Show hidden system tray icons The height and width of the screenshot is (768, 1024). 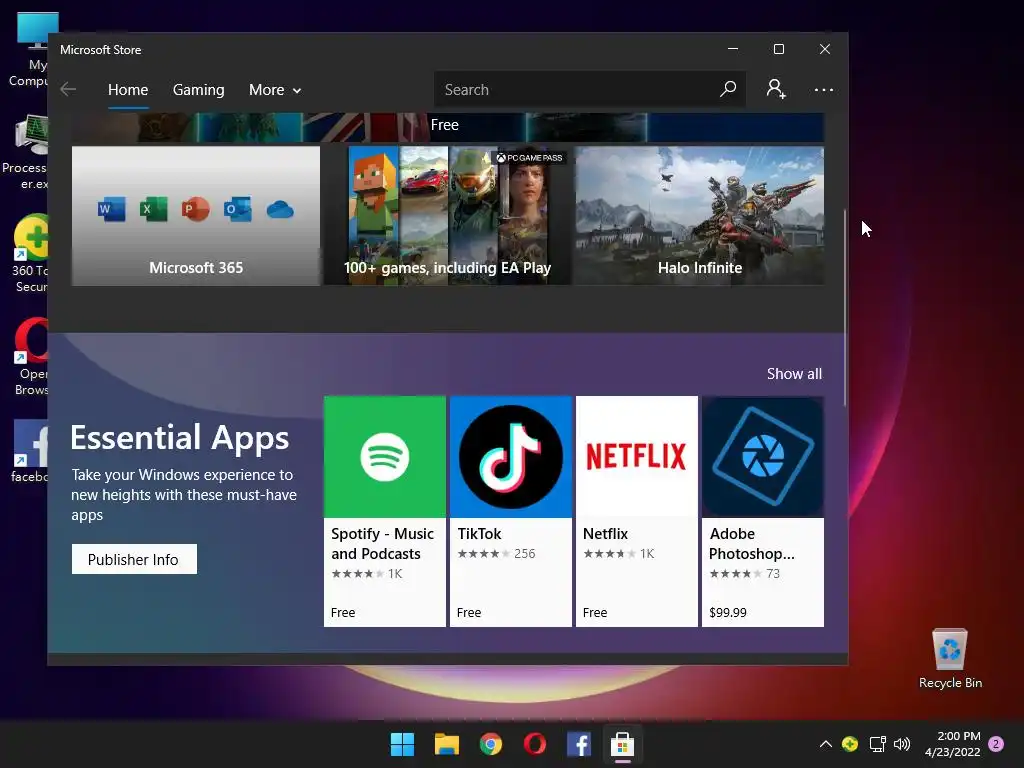(825, 744)
